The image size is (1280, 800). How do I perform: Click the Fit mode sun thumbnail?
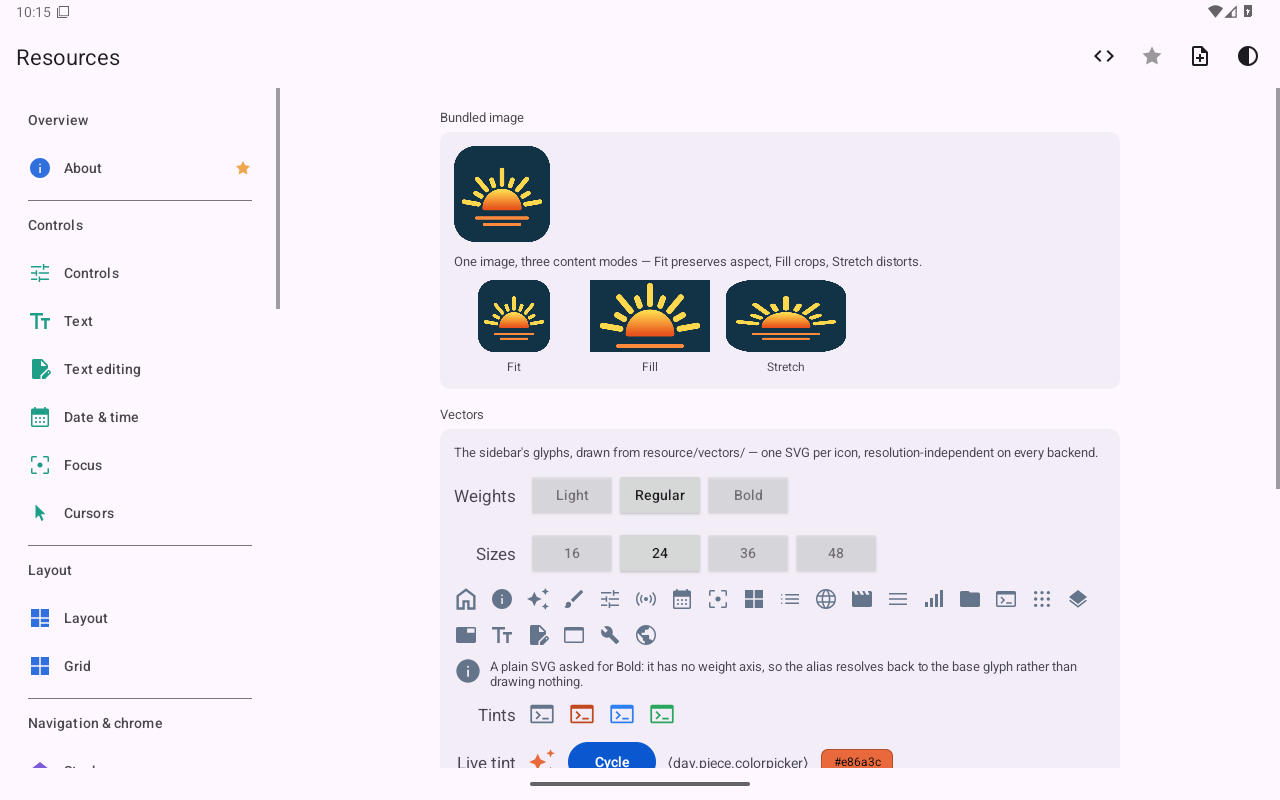pos(514,316)
